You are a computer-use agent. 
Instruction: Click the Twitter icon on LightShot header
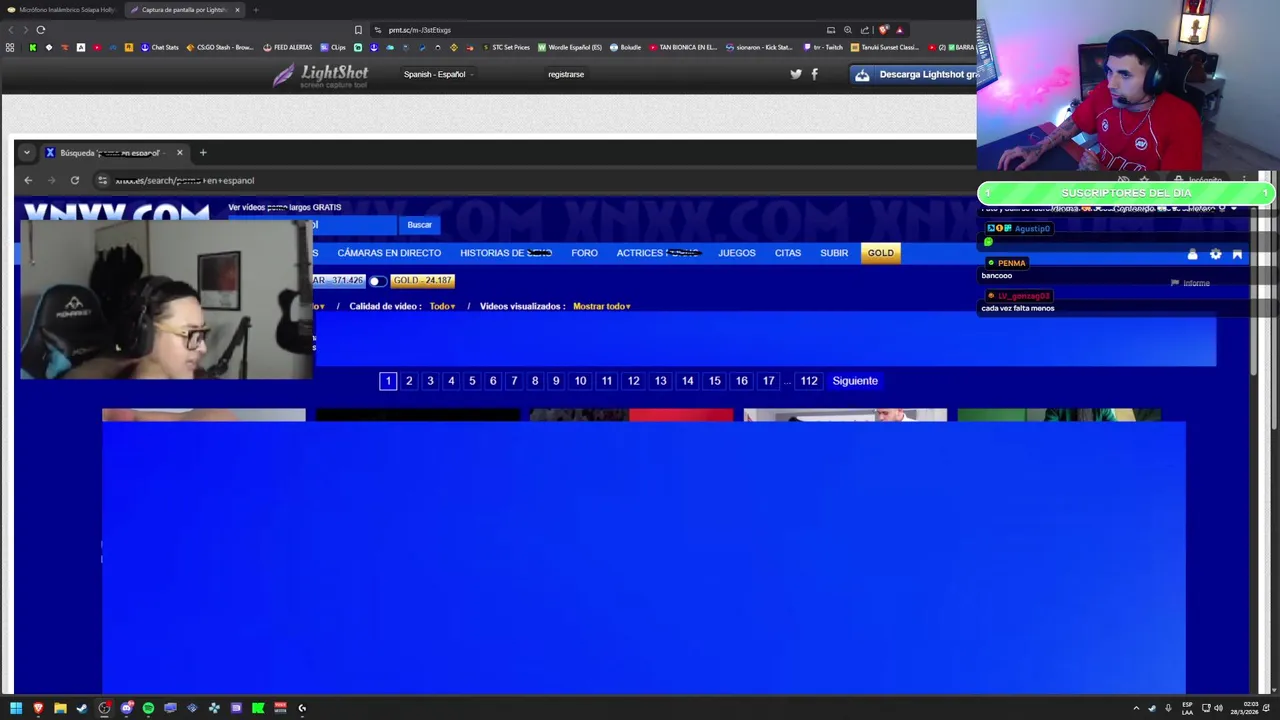(x=796, y=74)
